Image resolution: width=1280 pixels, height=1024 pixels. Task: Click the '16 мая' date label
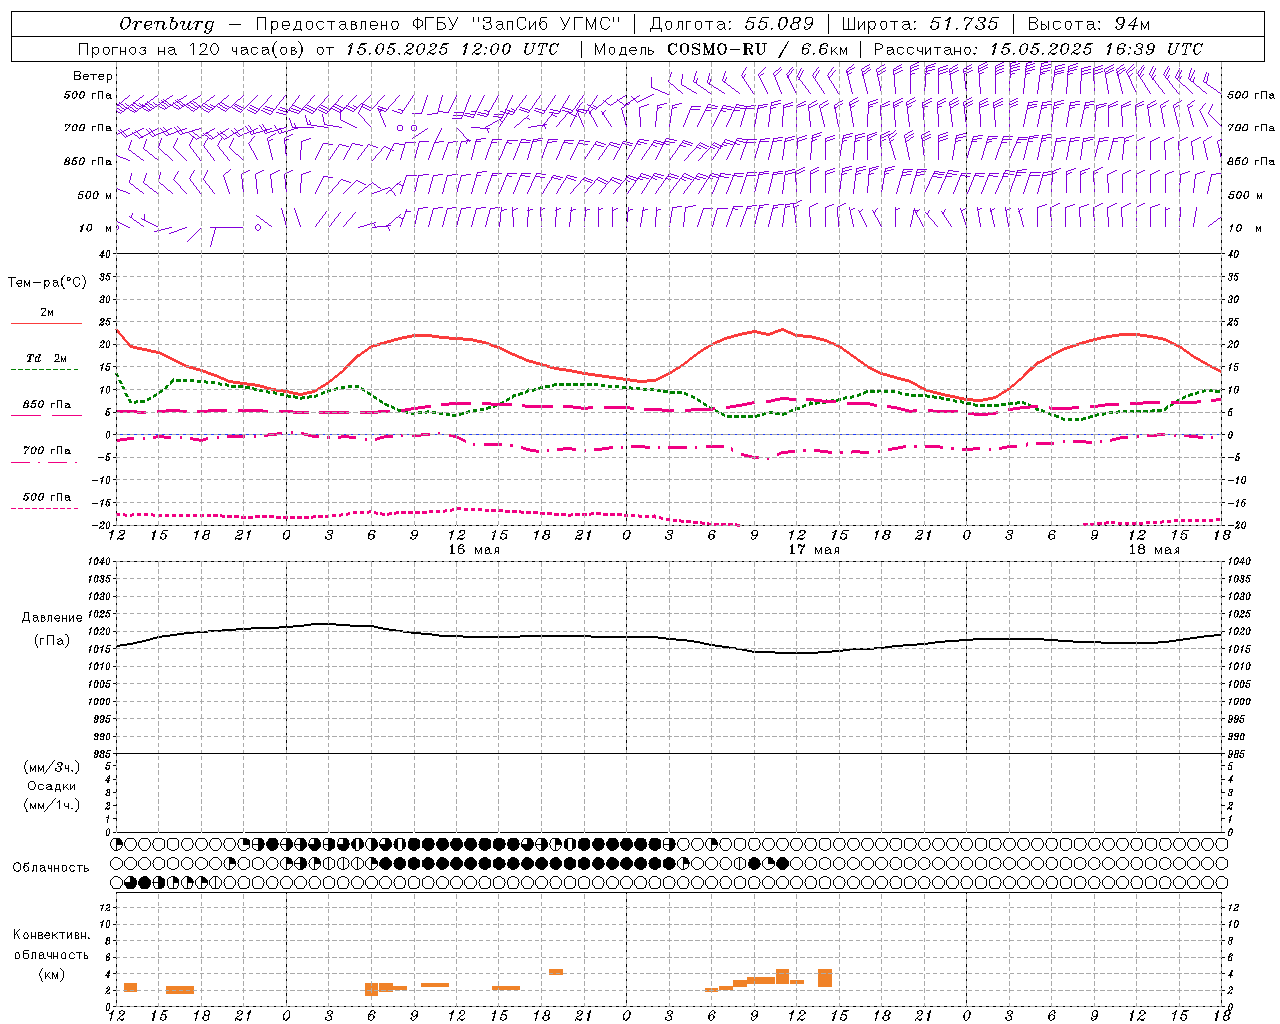click(474, 550)
